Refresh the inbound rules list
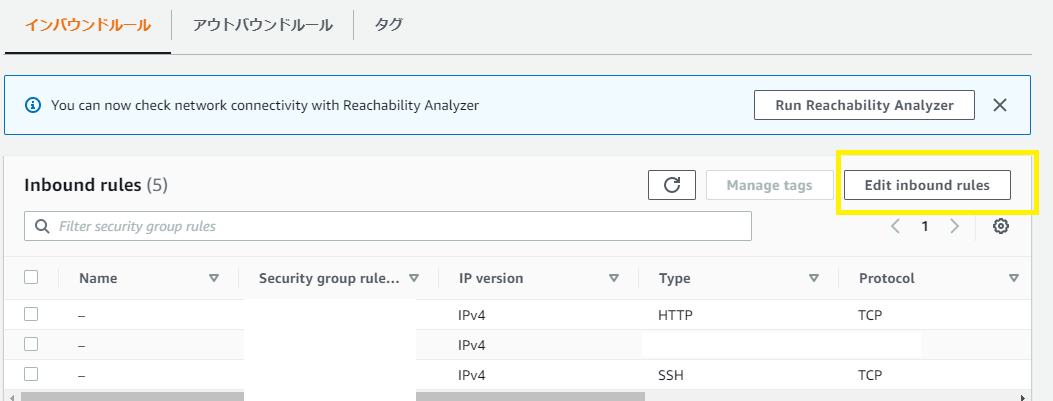Viewport: 1053px width, 401px height. coord(672,185)
